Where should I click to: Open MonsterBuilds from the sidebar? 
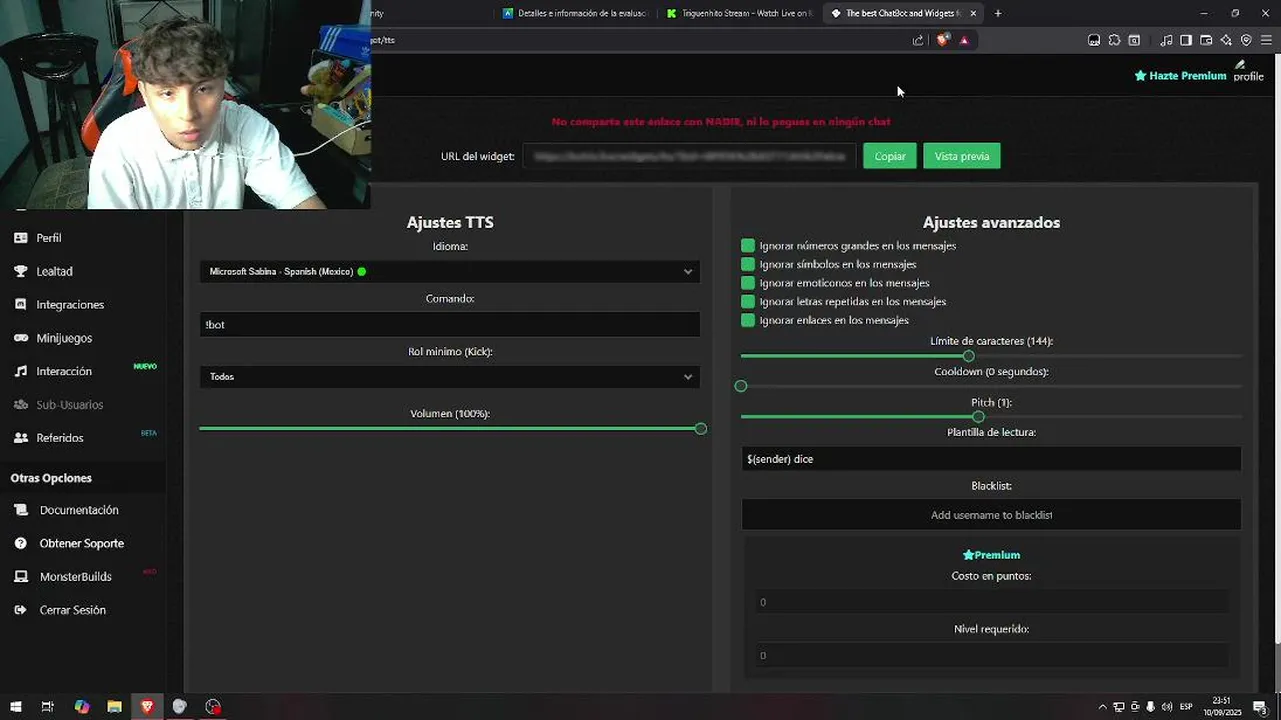(75, 577)
